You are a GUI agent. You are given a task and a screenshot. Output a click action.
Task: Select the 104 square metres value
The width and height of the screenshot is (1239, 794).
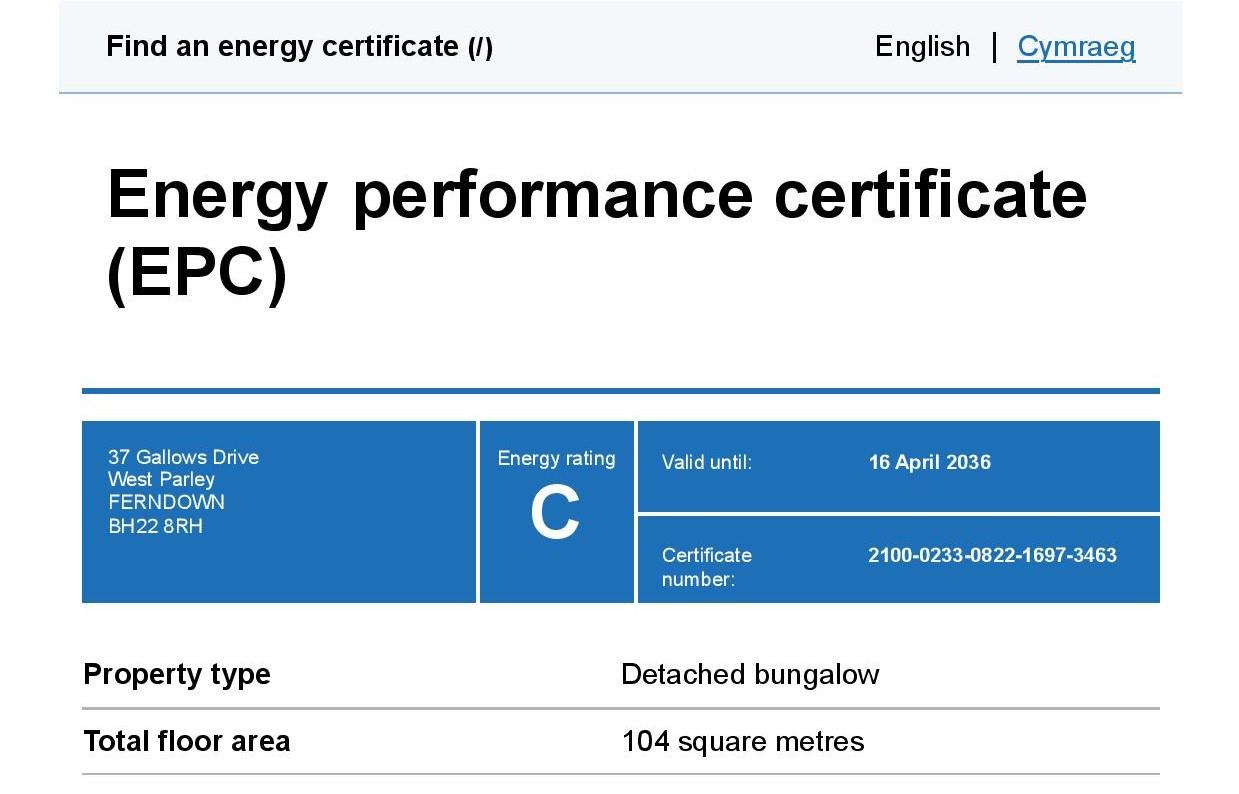point(743,741)
